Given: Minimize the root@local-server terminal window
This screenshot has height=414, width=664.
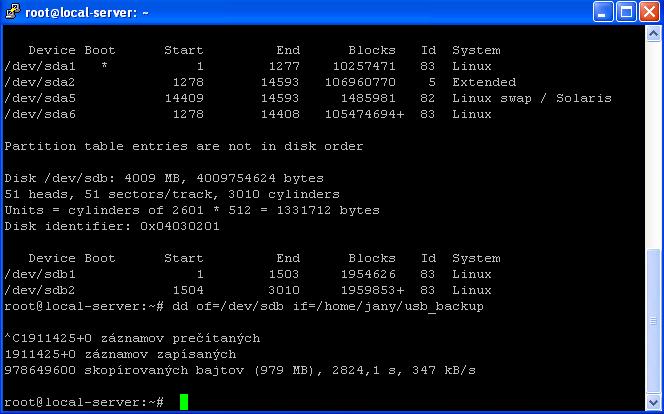Looking at the screenshot, I should [x=603, y=12].
